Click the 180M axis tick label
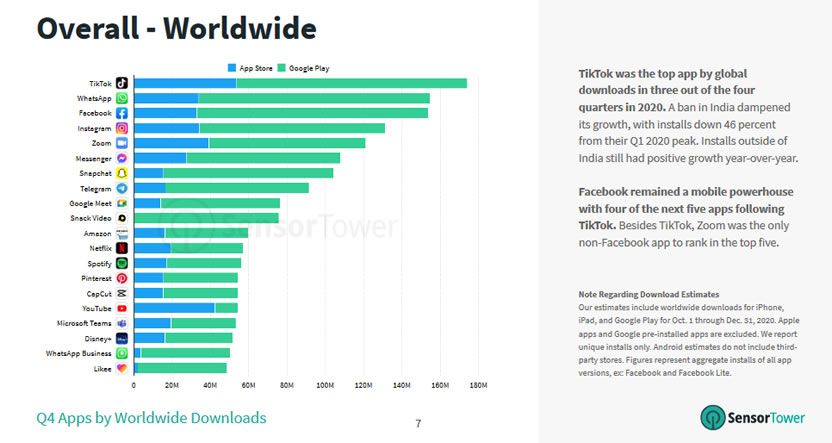The image size is (832, 443). point(478,385)
